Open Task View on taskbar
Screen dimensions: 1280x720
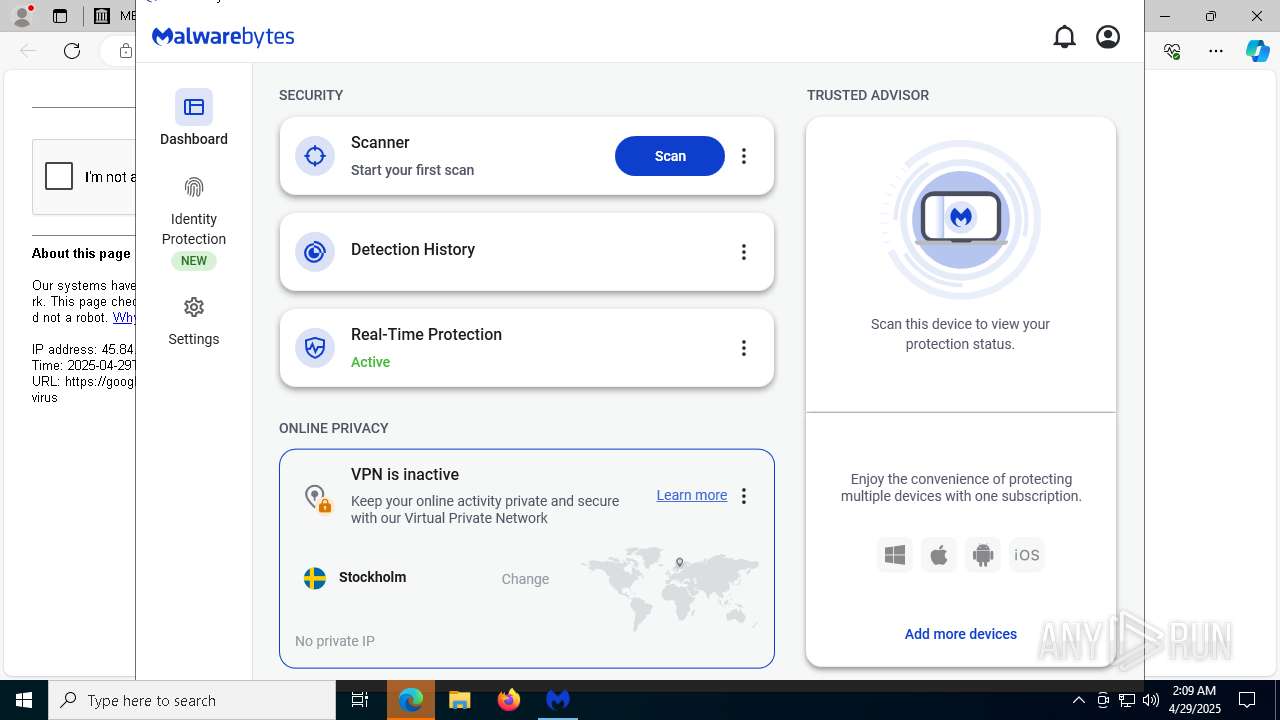(360, 700)
